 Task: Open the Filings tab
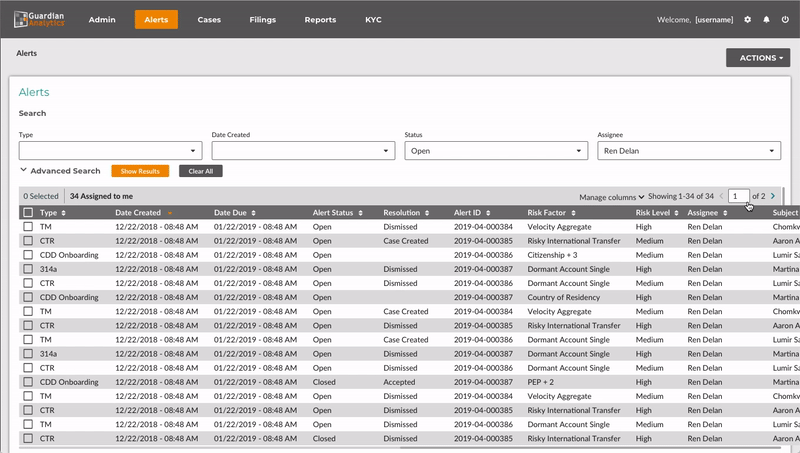click(x=263, y=19)
